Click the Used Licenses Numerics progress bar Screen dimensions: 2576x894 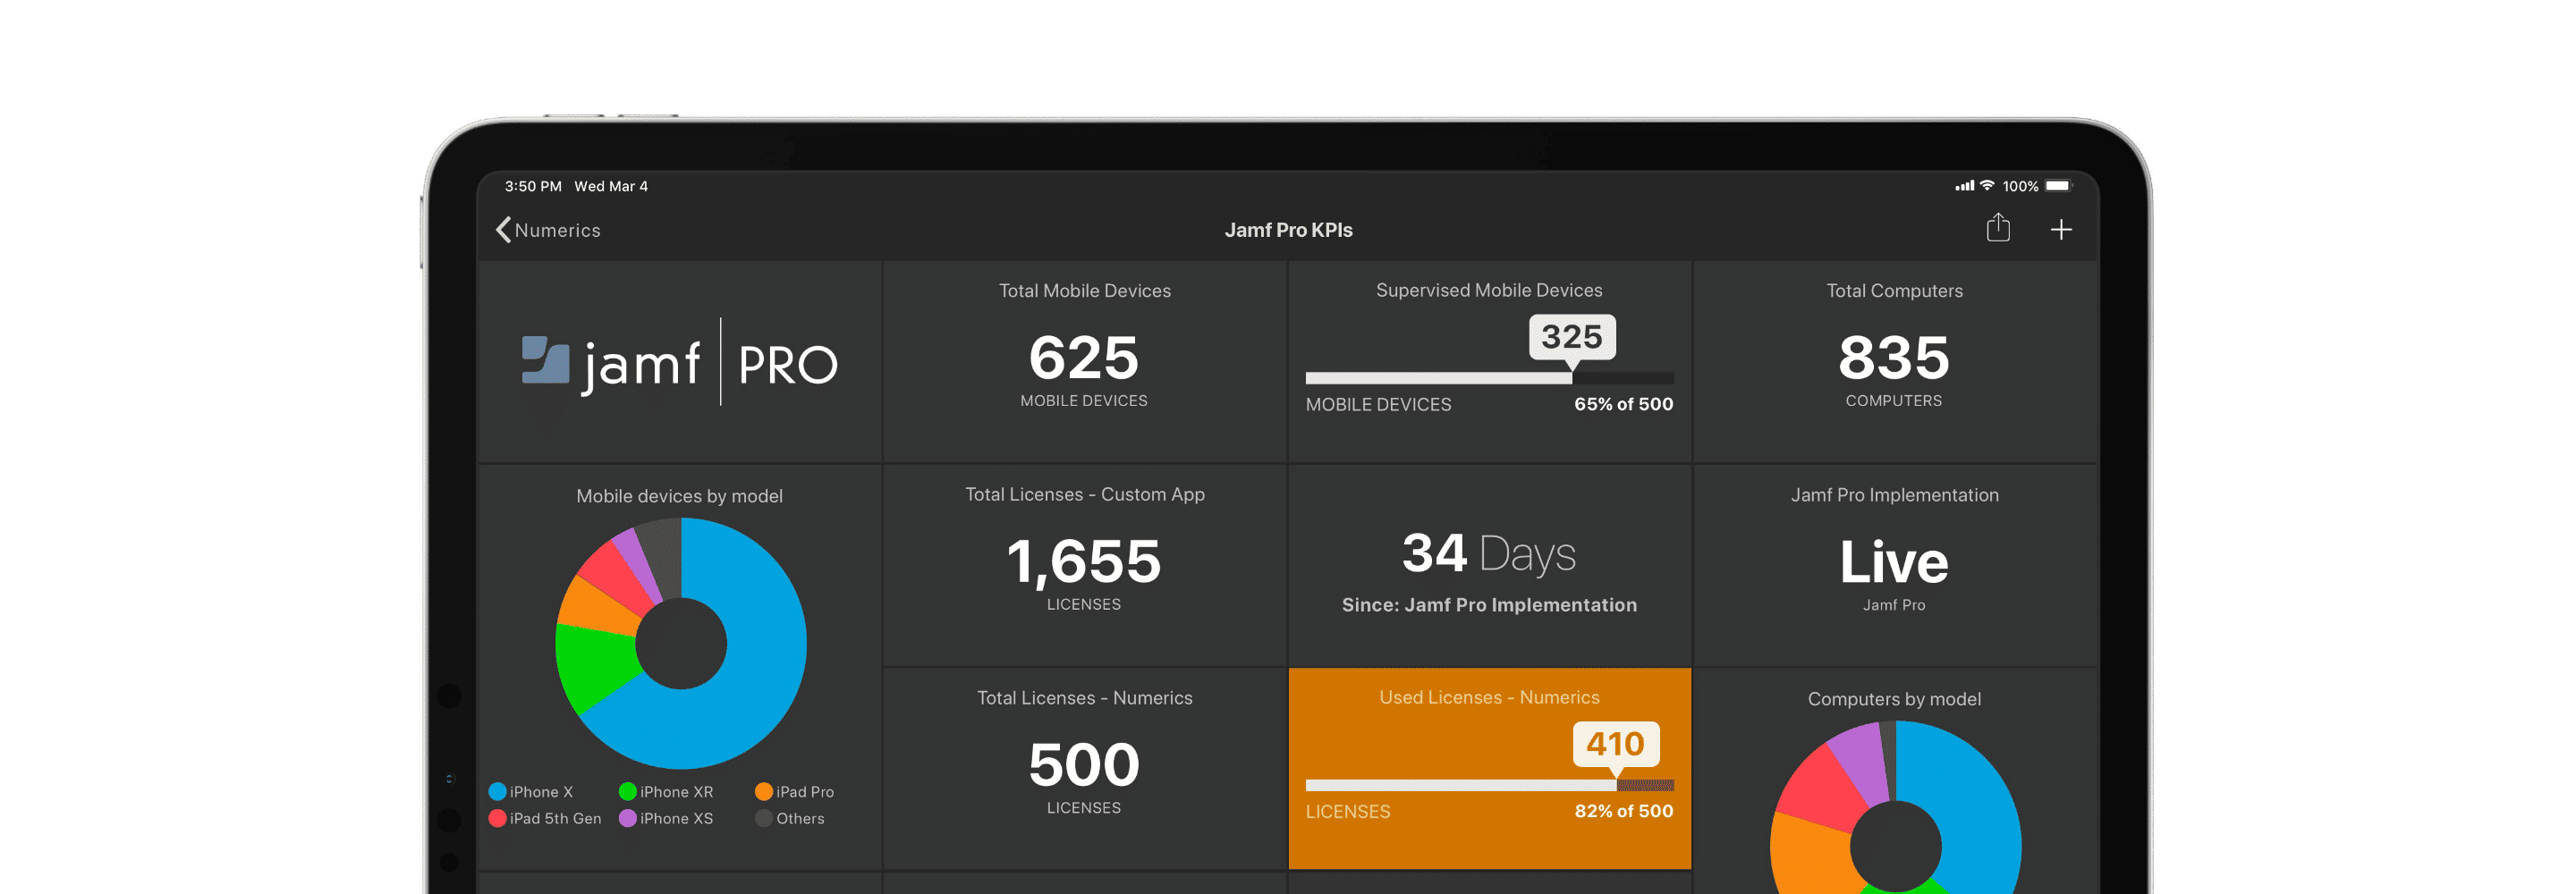click(1489, 785)
